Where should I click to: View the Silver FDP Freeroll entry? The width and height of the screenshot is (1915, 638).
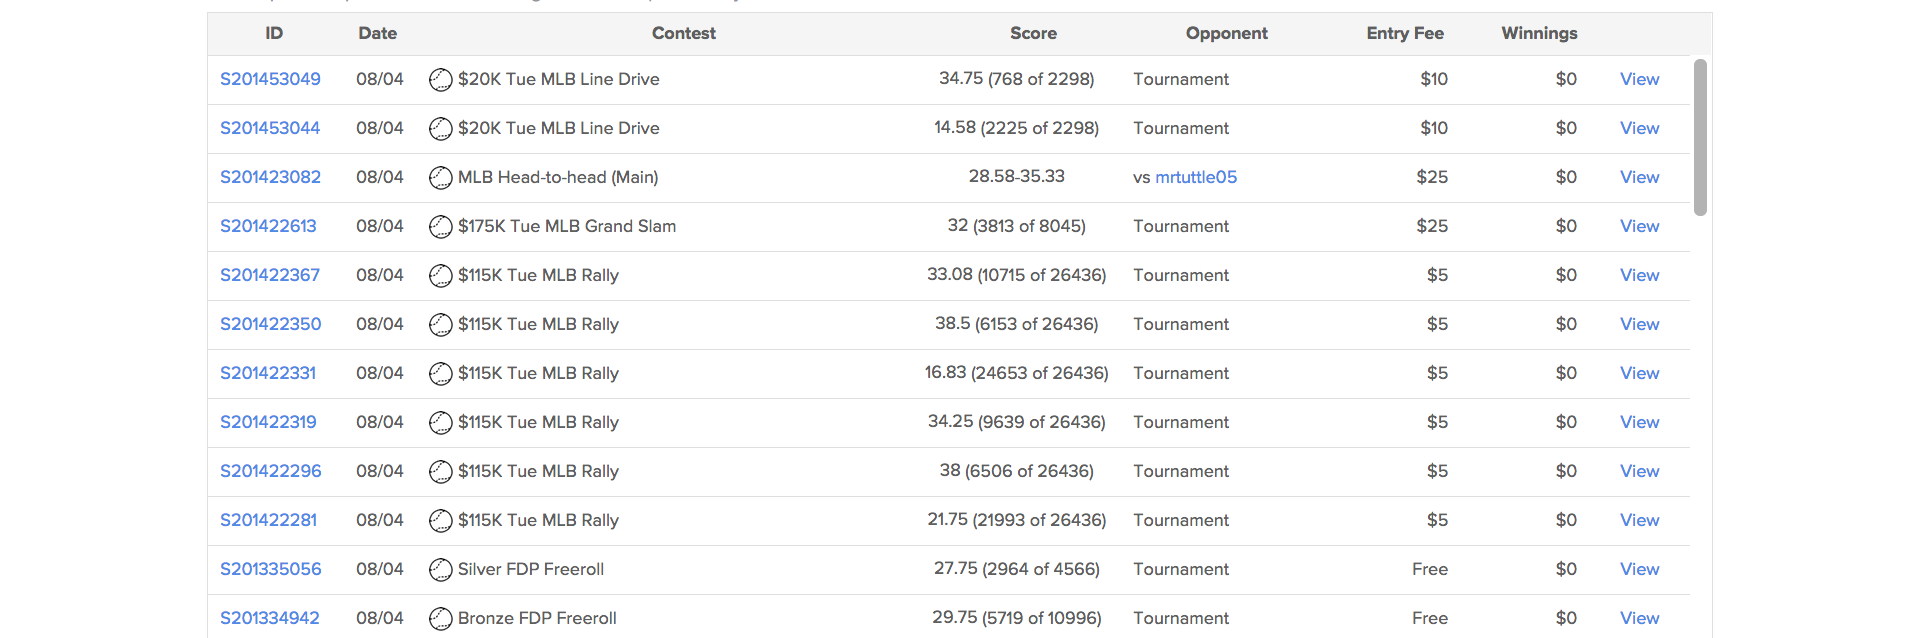tap(1639, 569)
